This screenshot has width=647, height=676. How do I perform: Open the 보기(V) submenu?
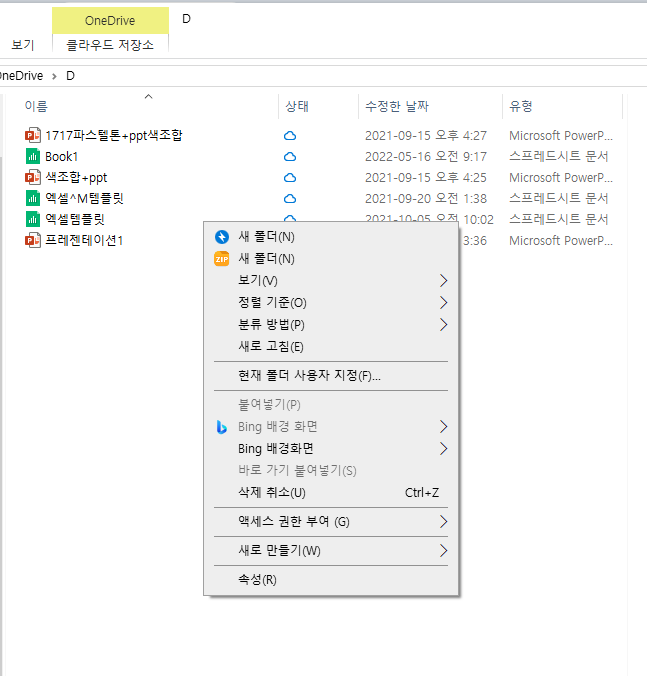click(x=331, y=281)
